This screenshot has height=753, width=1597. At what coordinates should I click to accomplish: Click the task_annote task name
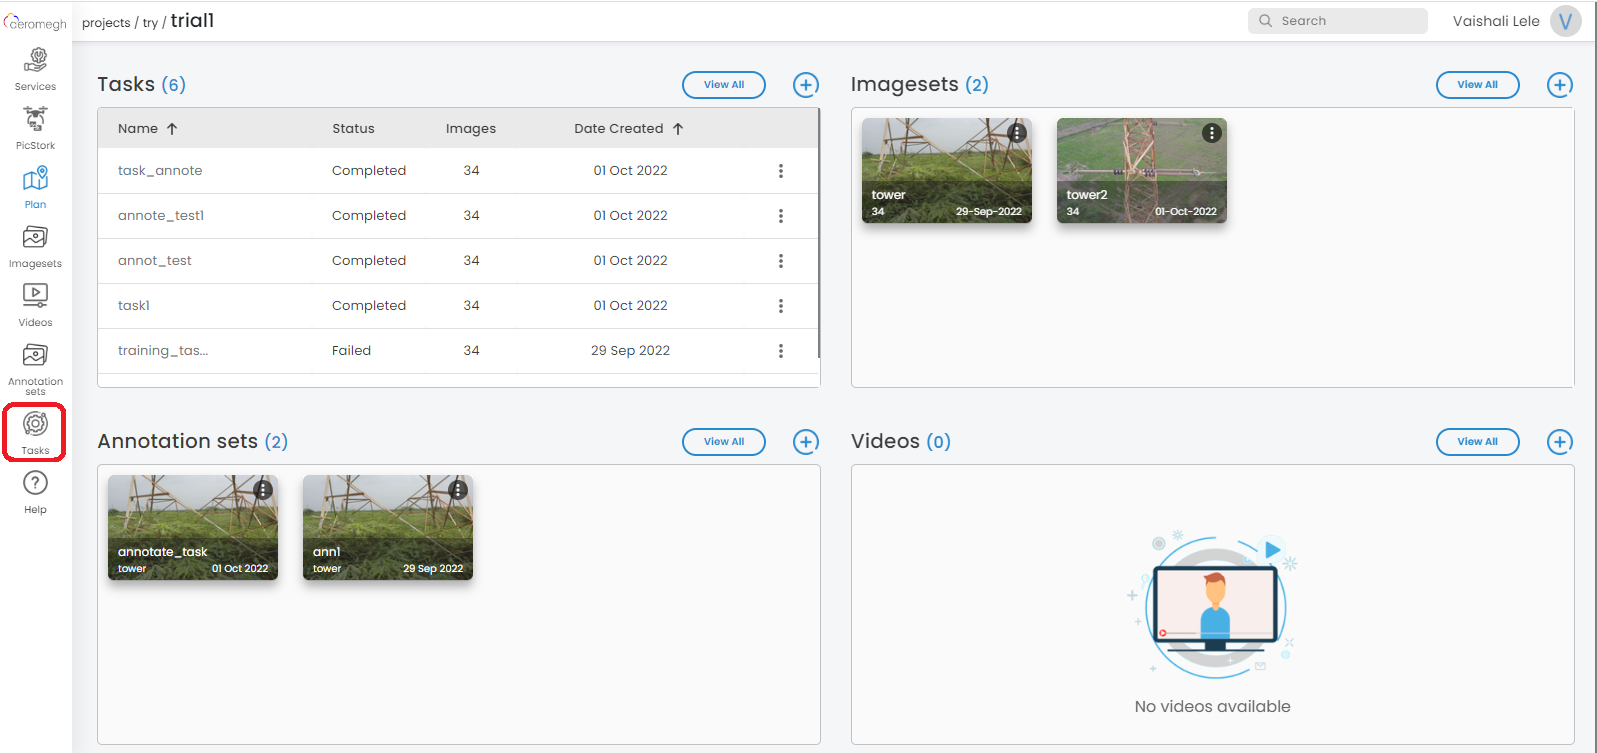tap(160, 171)
